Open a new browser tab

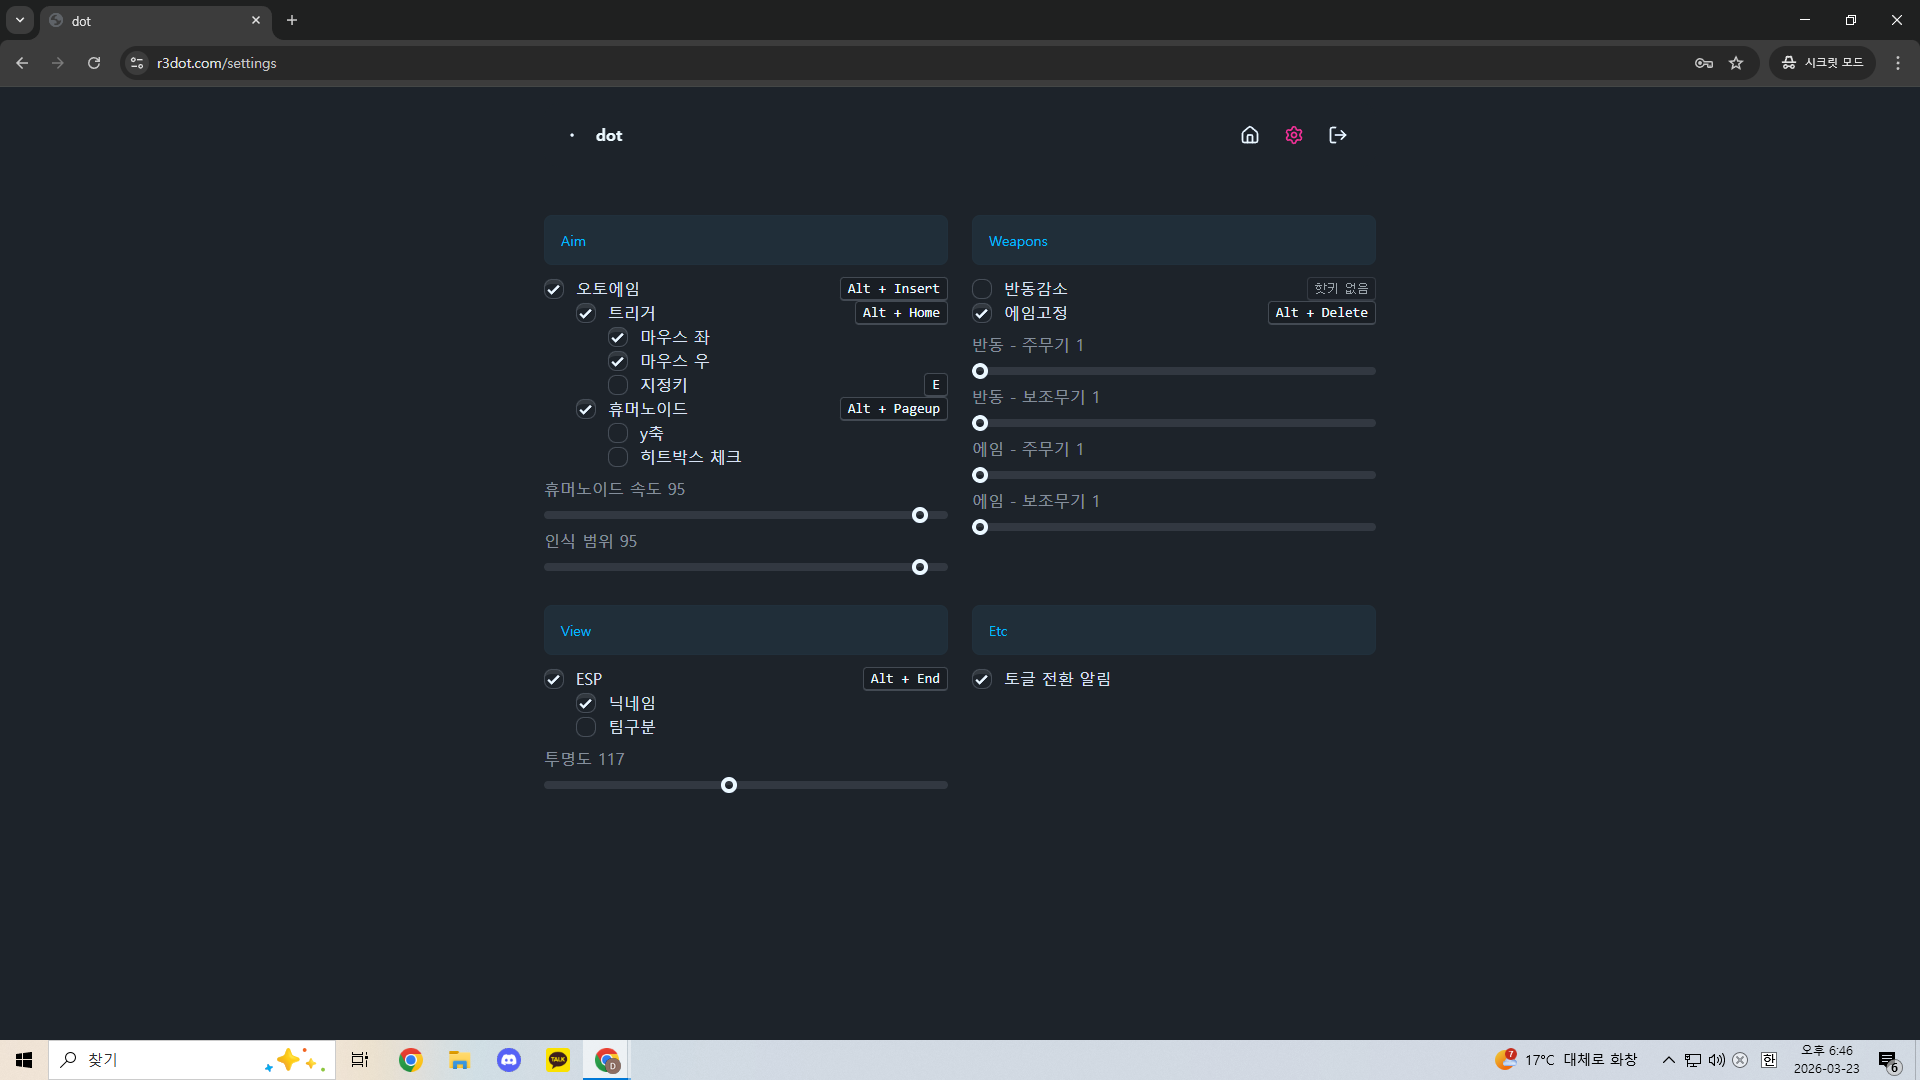pos(292,20)
